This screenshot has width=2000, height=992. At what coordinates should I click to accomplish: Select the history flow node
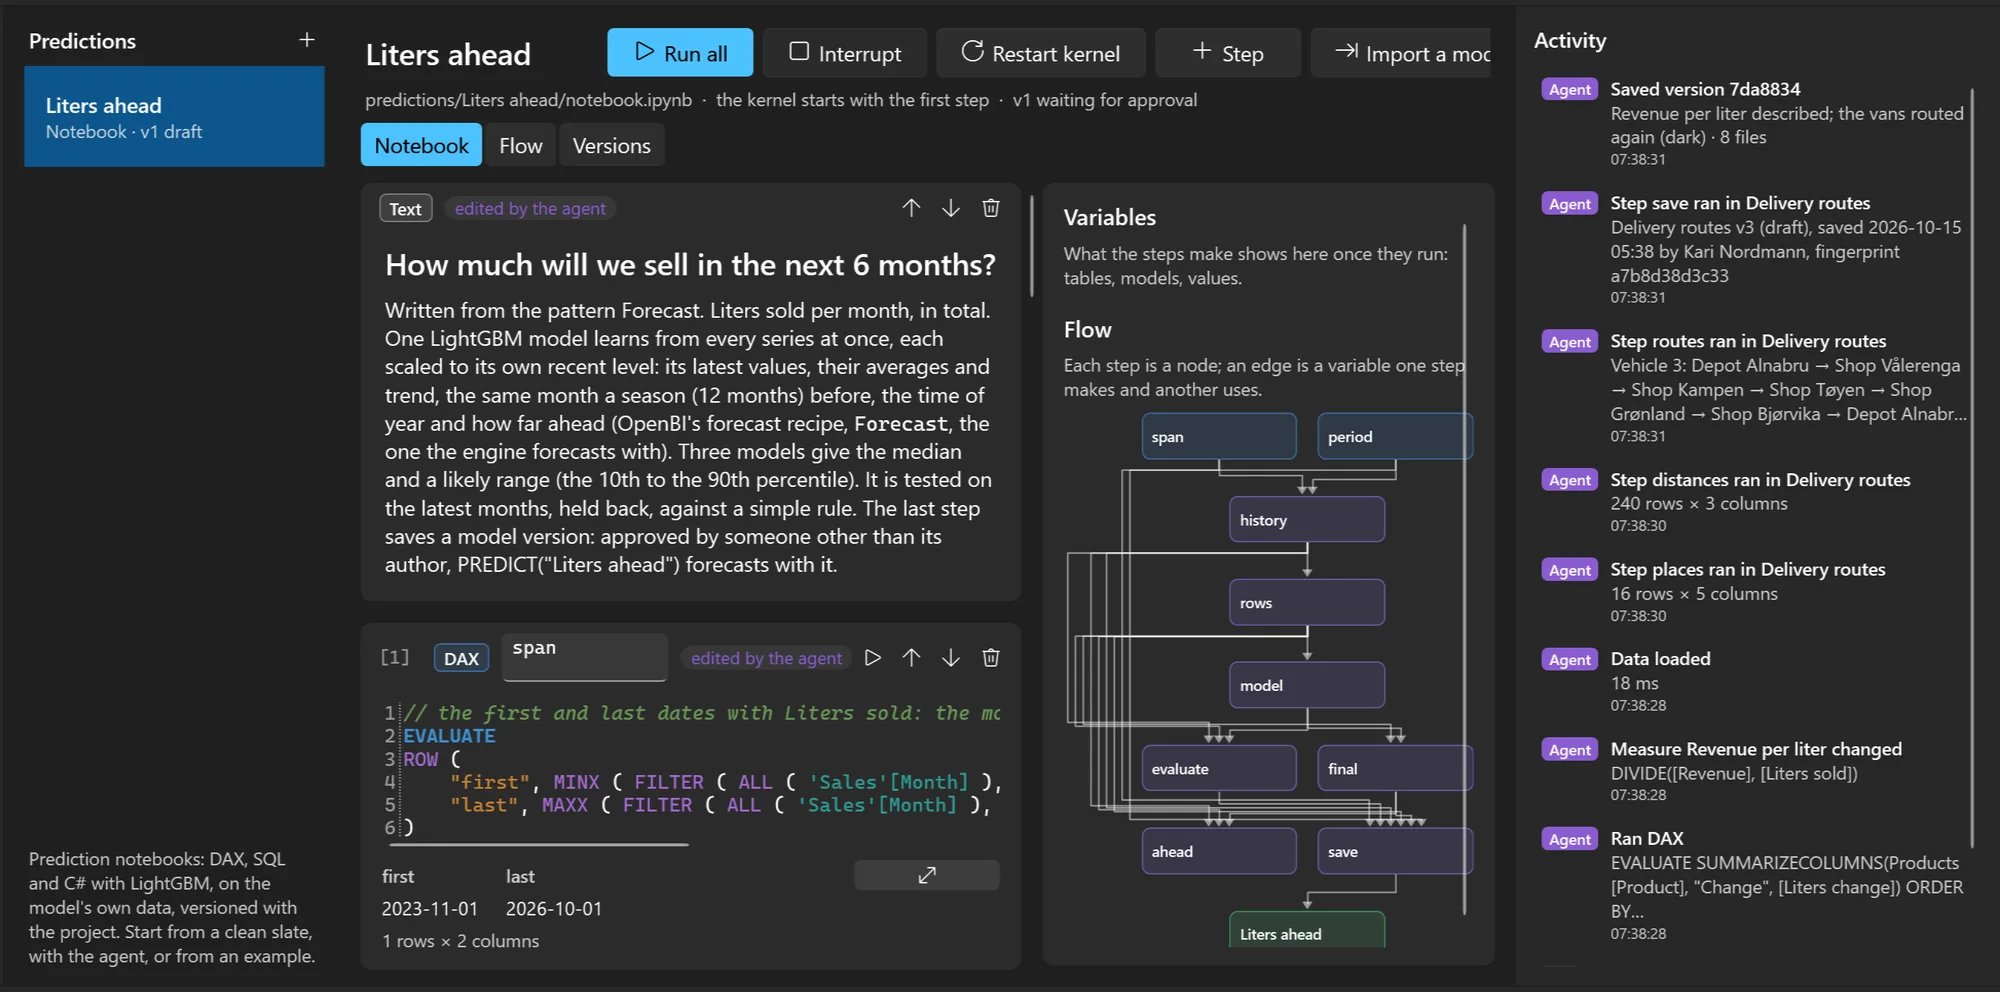pyautogui.click(x=1307, y=520)
